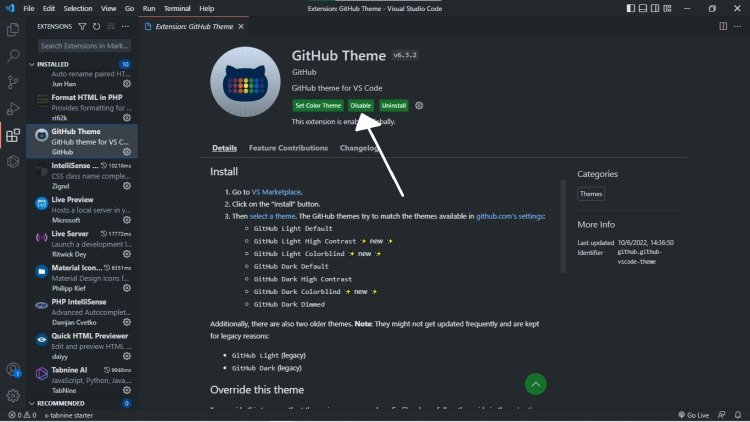
Task: Switch to Feature Contributions tab
Action: 288,148
